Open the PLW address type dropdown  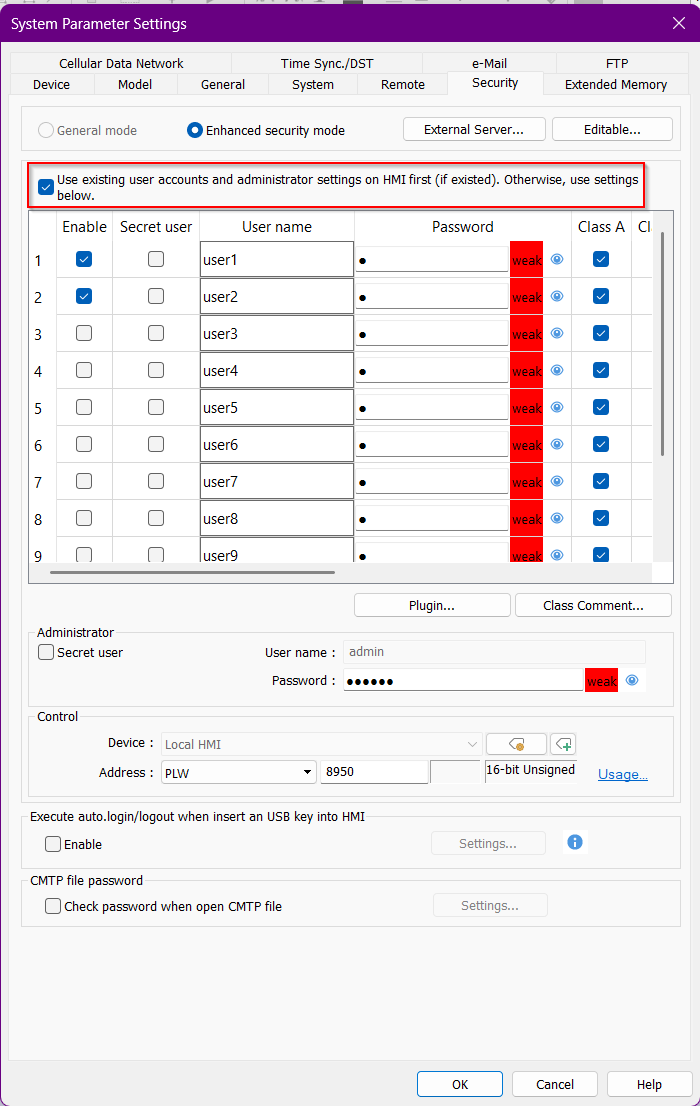tap(308, 772)
